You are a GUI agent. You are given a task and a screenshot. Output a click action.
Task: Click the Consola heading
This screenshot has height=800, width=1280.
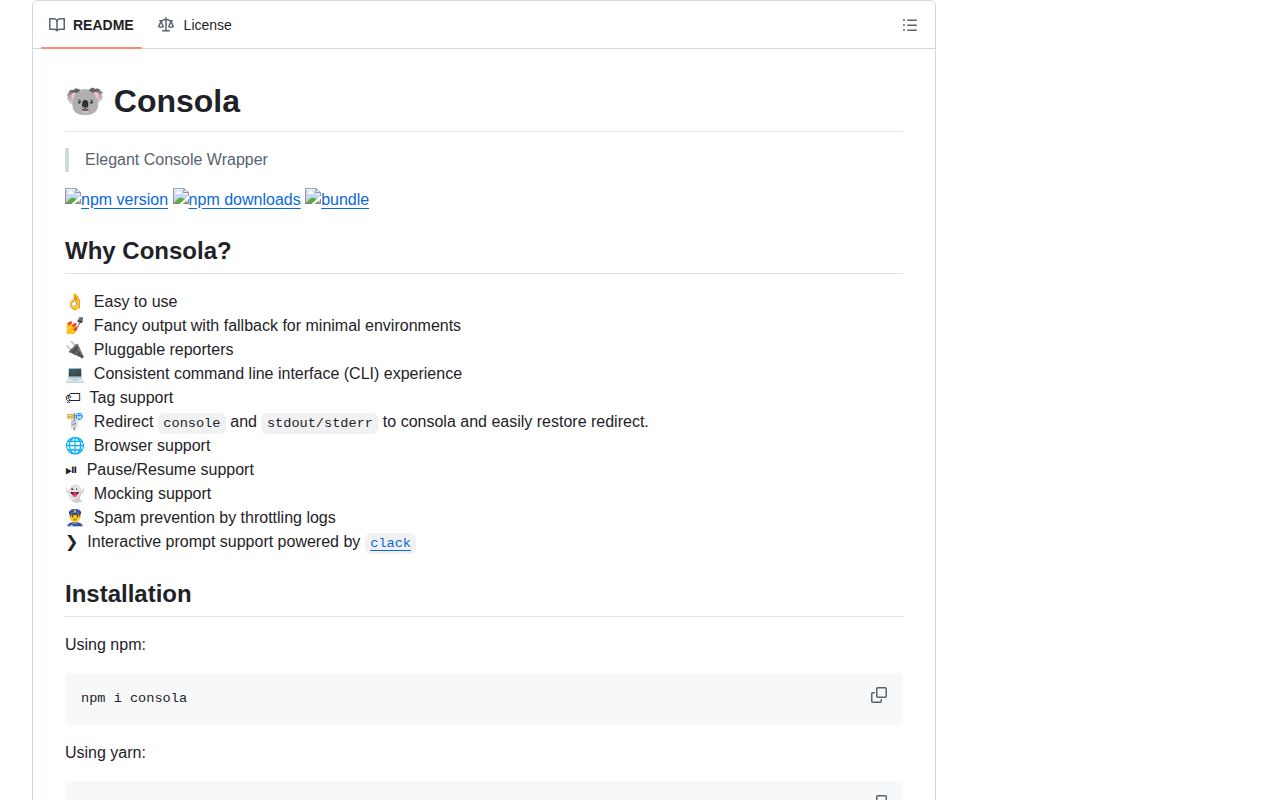pyautogui.click(x=177, y=101)
